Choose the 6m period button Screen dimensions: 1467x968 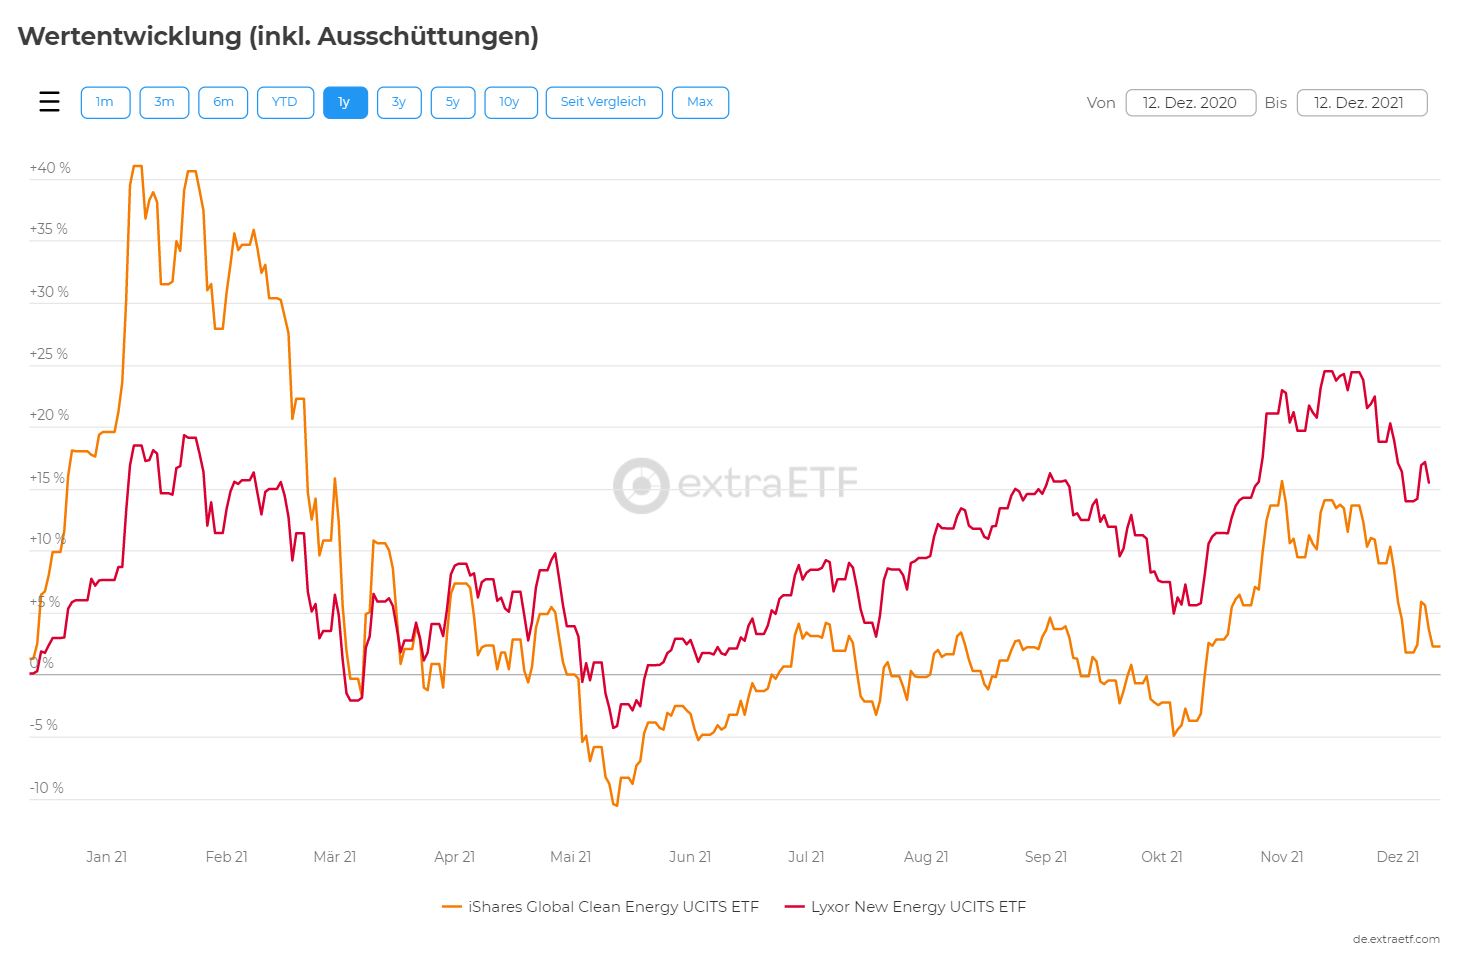coord(223,102)
